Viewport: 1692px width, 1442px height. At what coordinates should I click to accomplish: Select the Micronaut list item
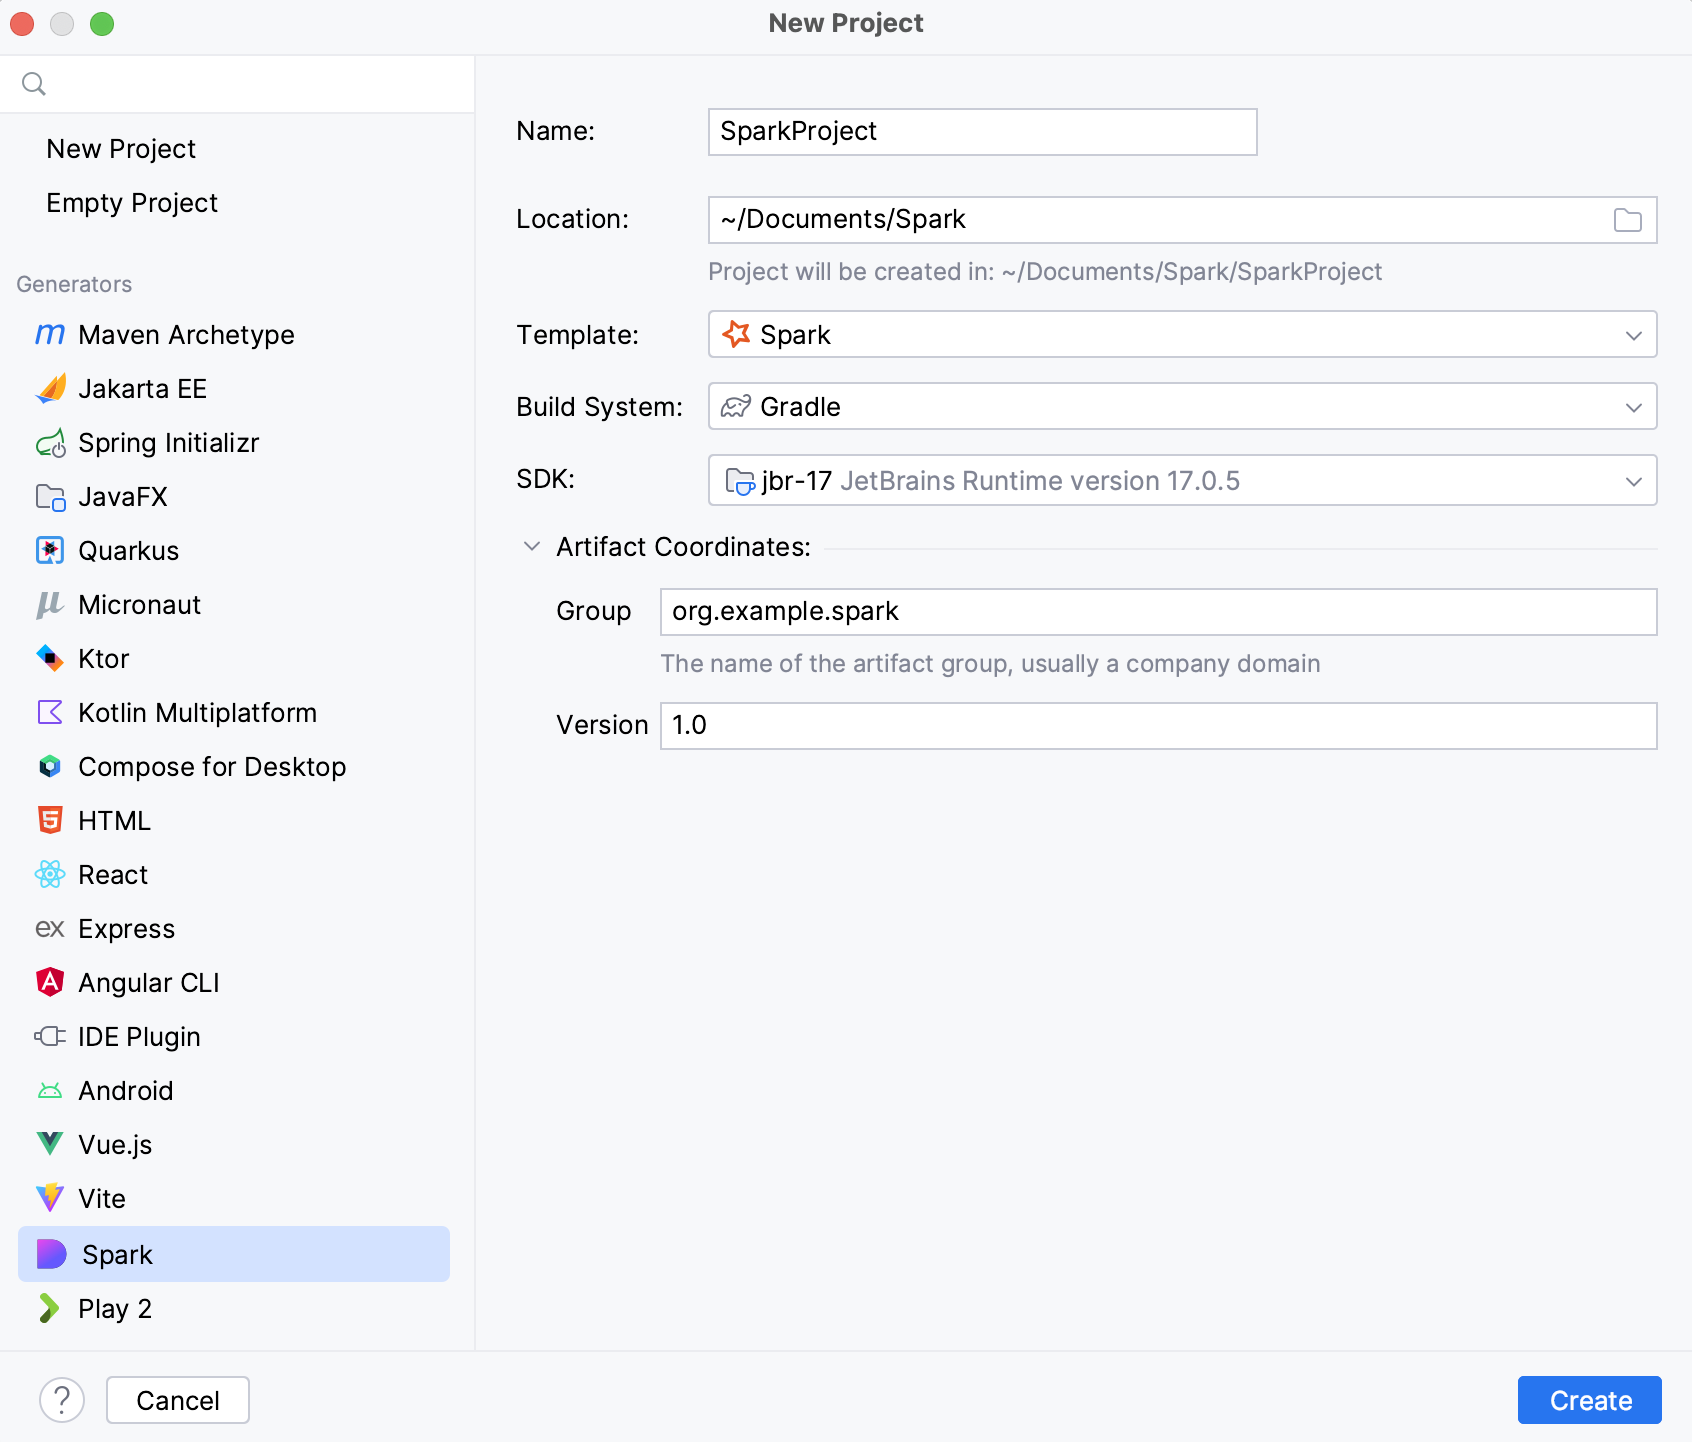[x=234, y=604]
